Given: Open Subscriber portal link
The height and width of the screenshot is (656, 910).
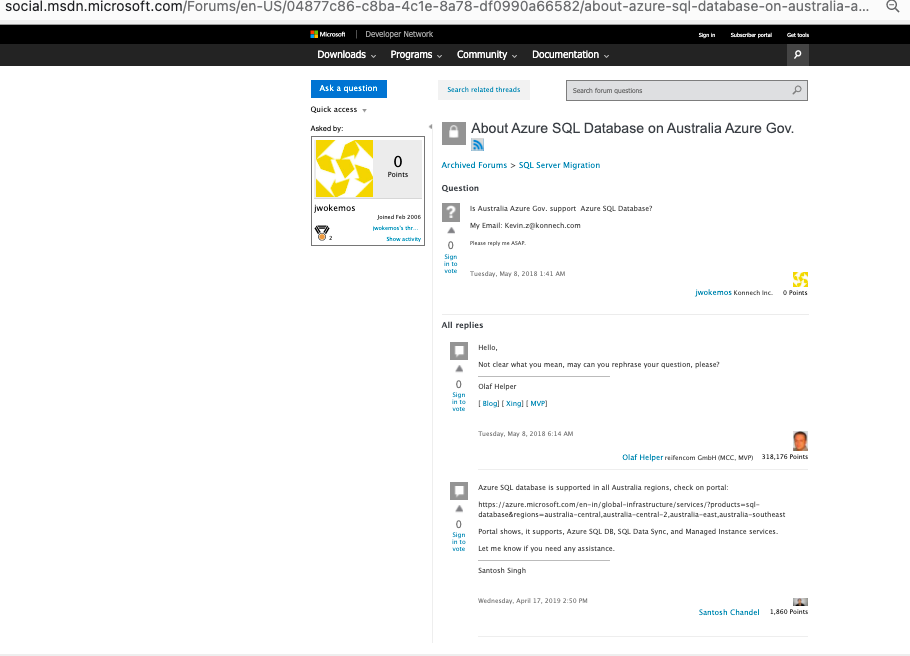Looking at the screenshot, I should tap(751, 35).
